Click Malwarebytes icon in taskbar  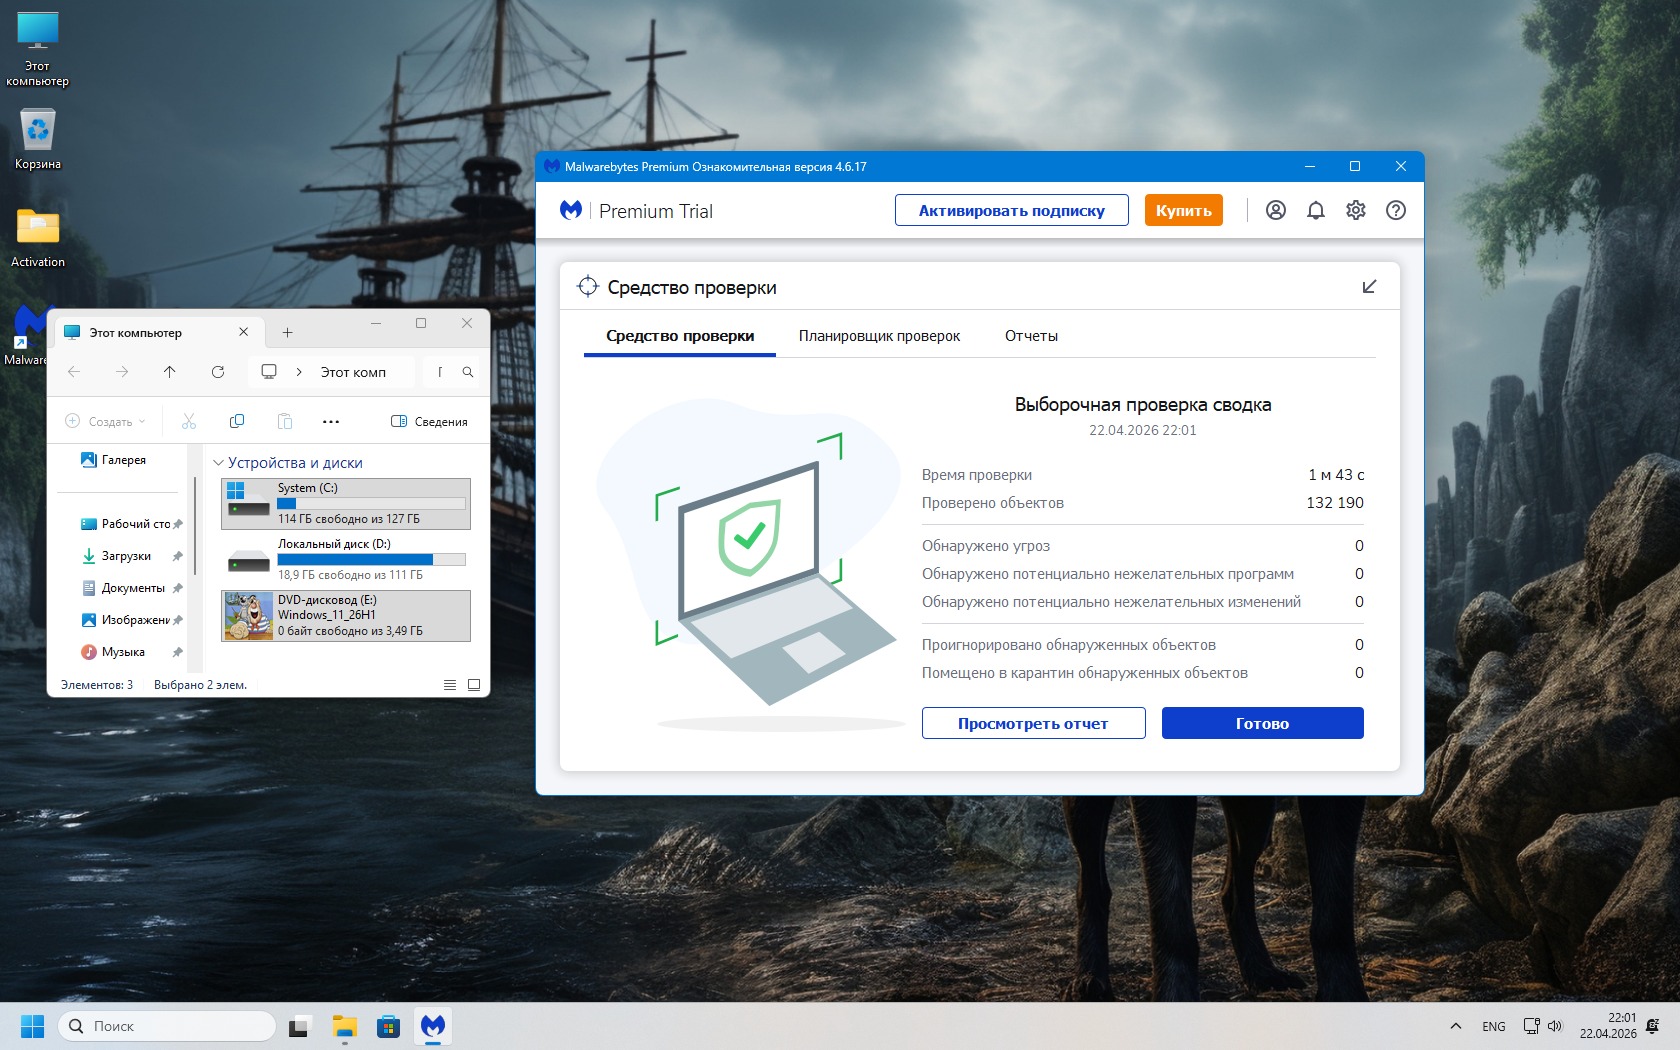point(432,1026)
